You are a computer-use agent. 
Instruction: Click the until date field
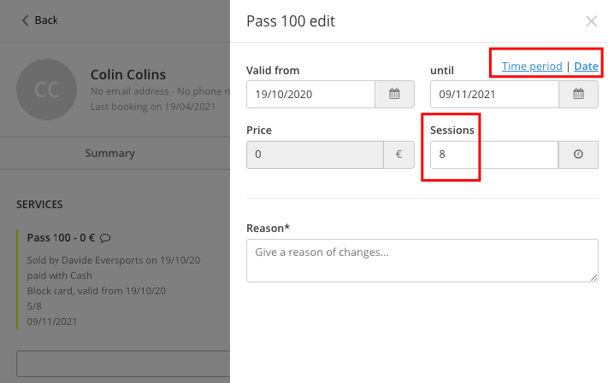[494, 94]
